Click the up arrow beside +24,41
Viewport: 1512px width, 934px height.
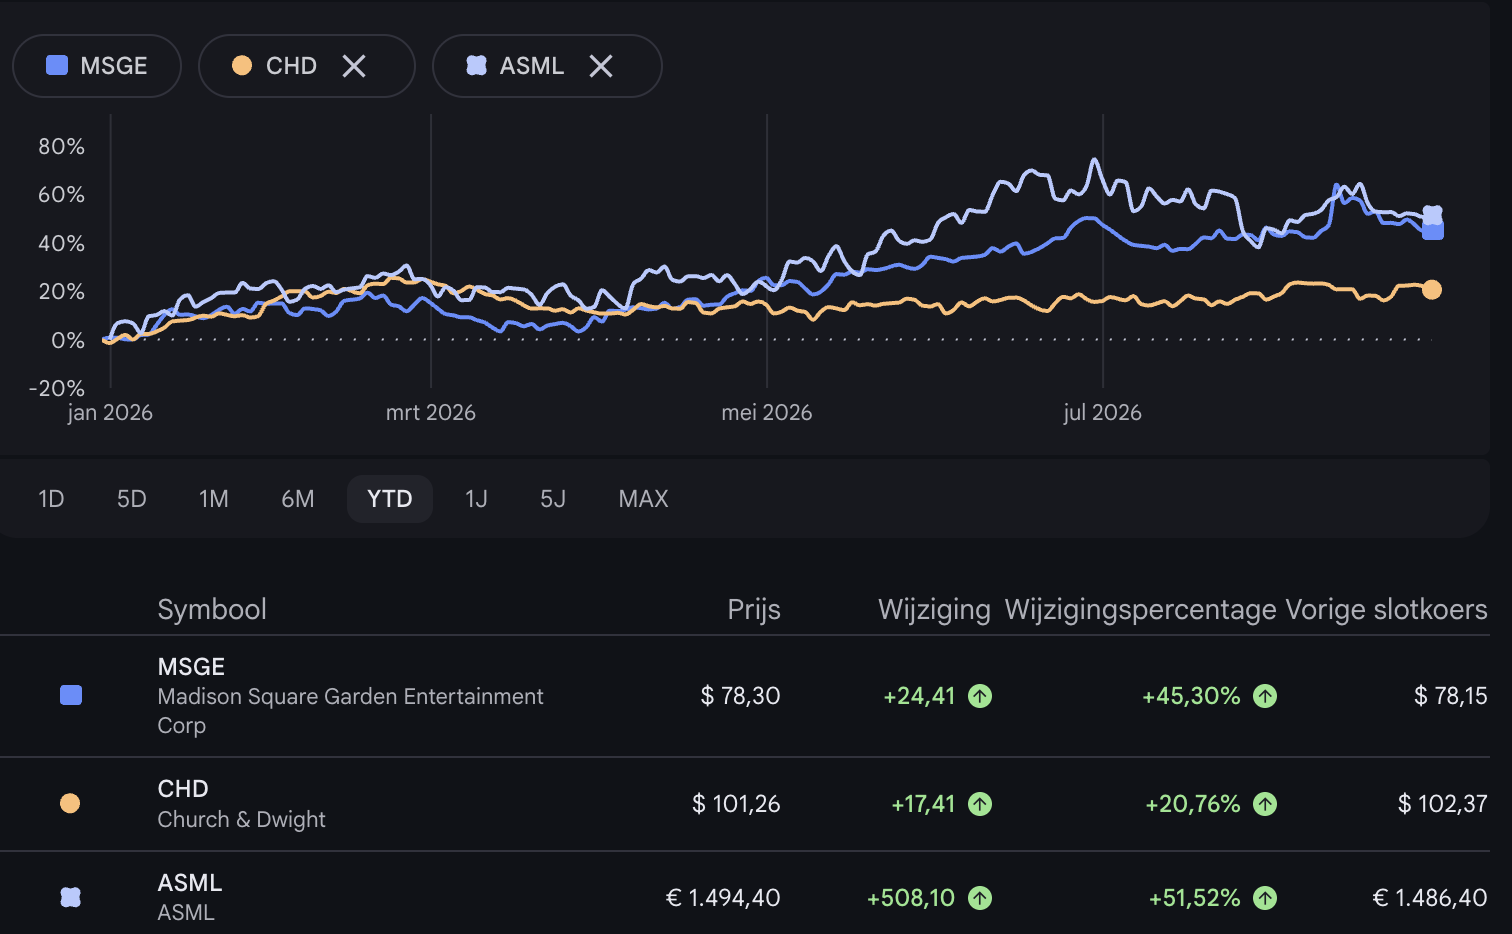click(980, 696)
